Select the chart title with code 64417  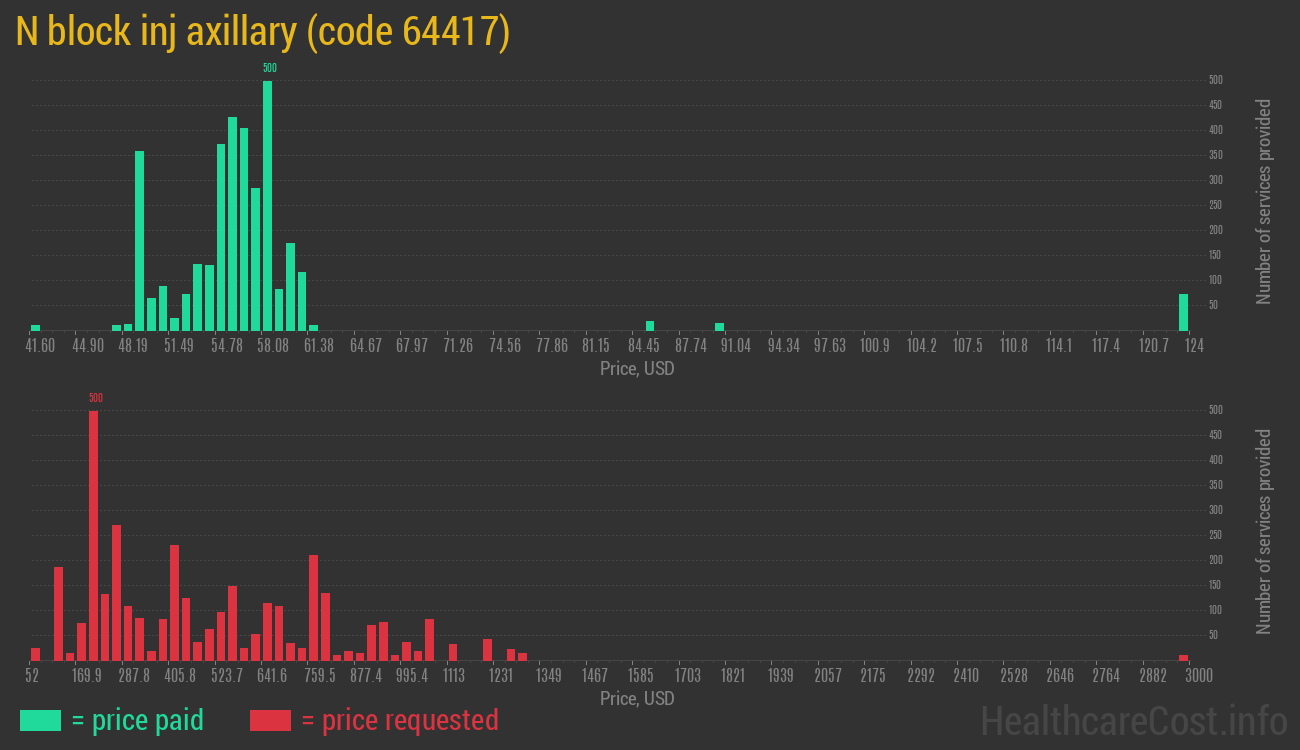pyautogui.click(x=263, y=33)
